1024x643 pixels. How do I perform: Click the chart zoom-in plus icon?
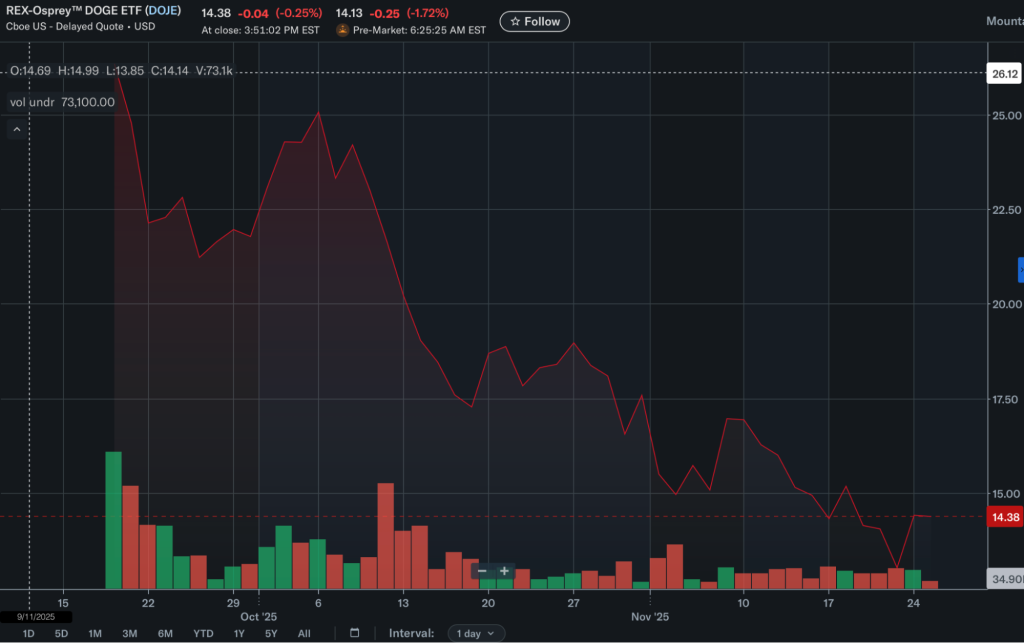503,571
